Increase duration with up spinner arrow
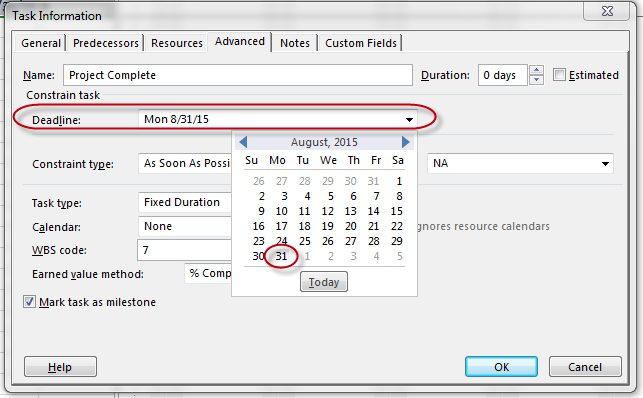This screenshot has width=643, height=398. point(536,70)
